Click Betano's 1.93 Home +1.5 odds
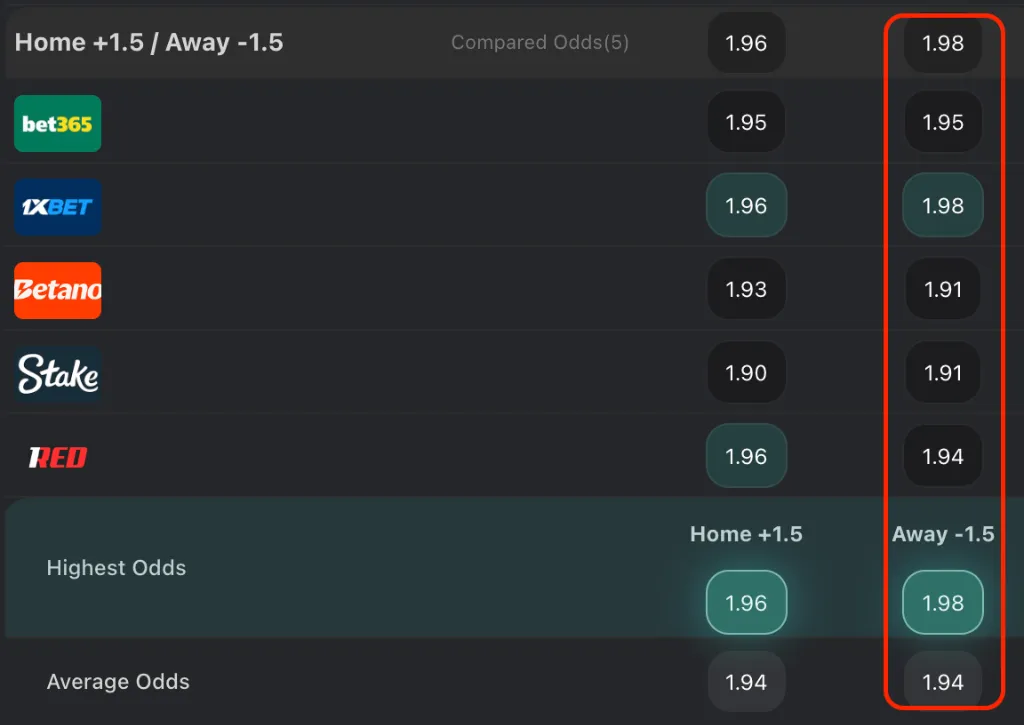The image size is (1024, 725). click(x=746, y=289)
